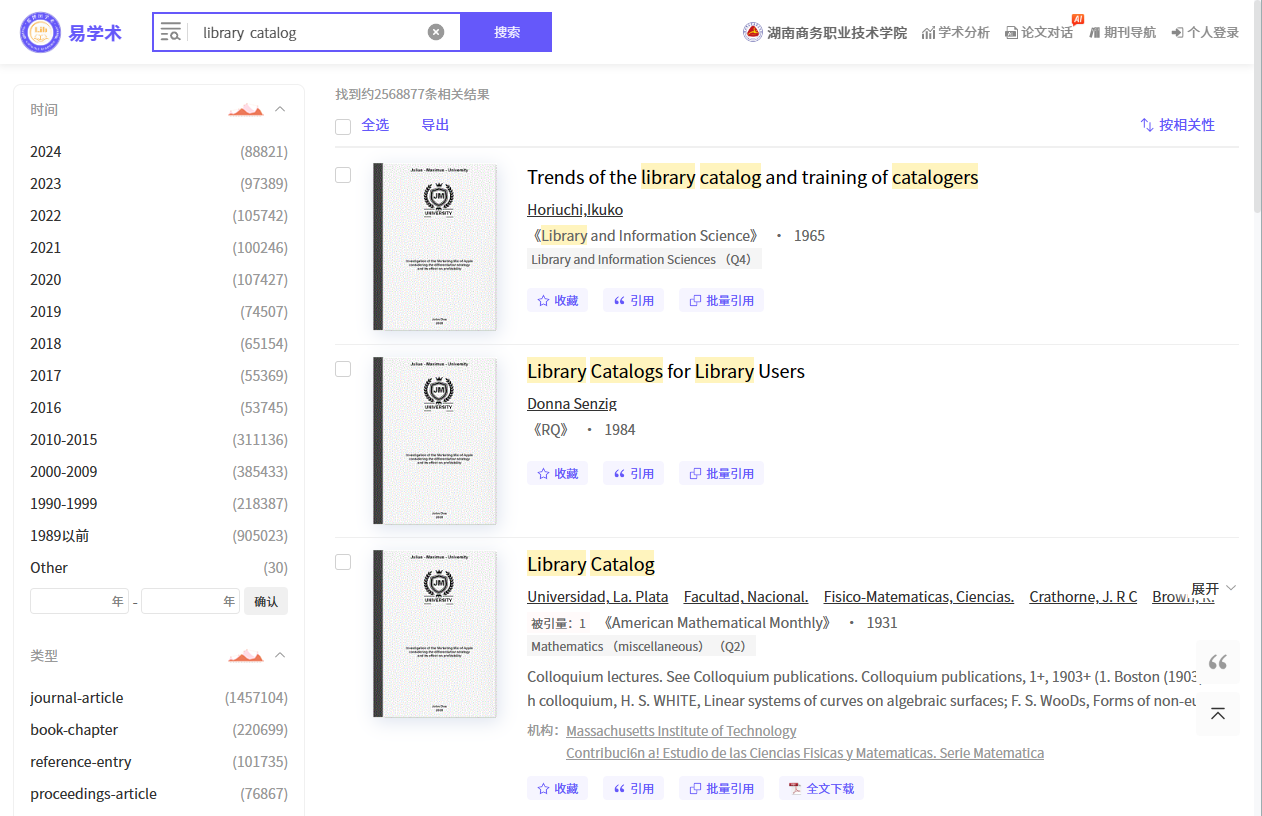The height and width of the screenshot is (816, 1262).
Task: Open the 学术分析 analytics icon link
Action: pyautogui.click(x=955, y=33)
